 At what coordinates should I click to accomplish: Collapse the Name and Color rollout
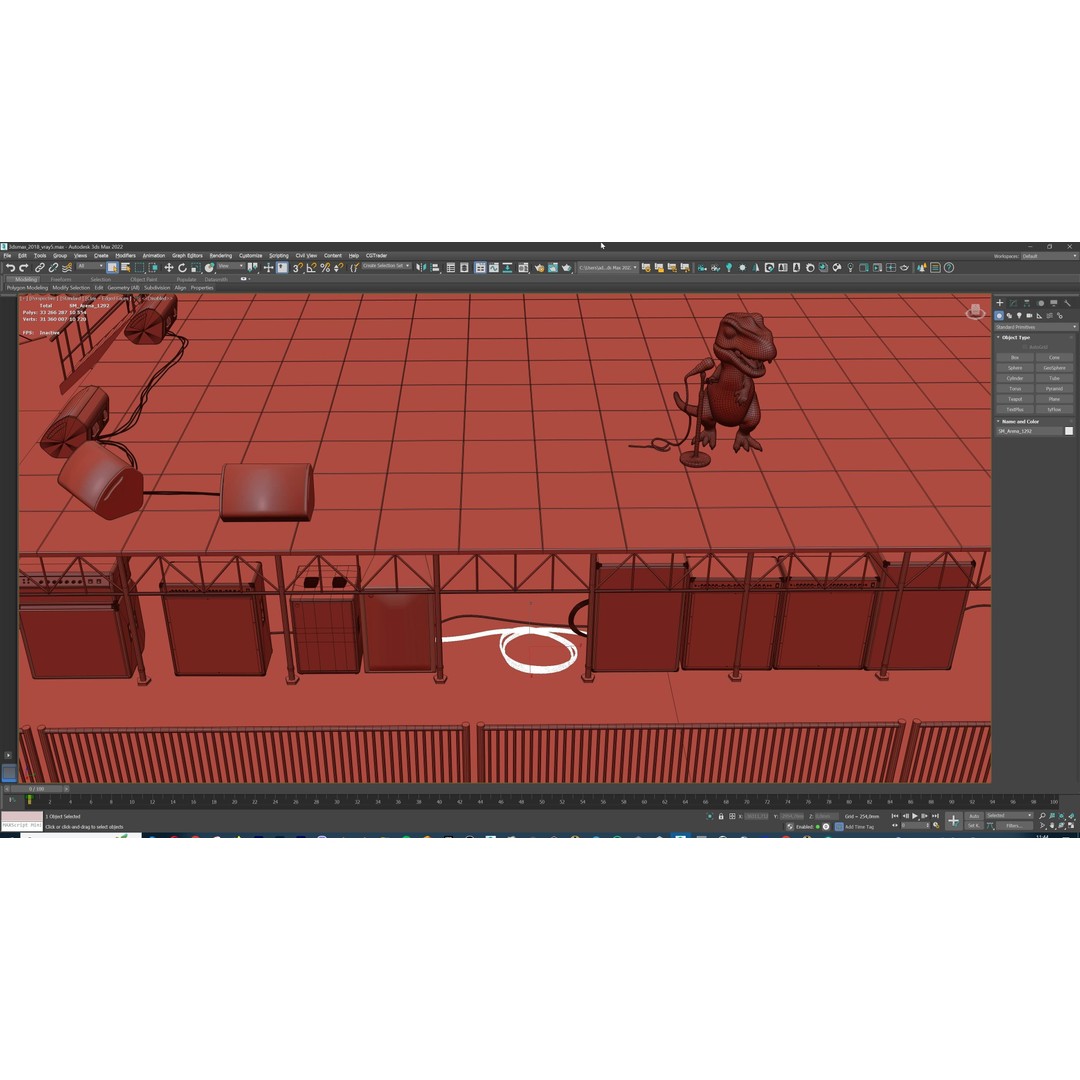coord(1019,422)
